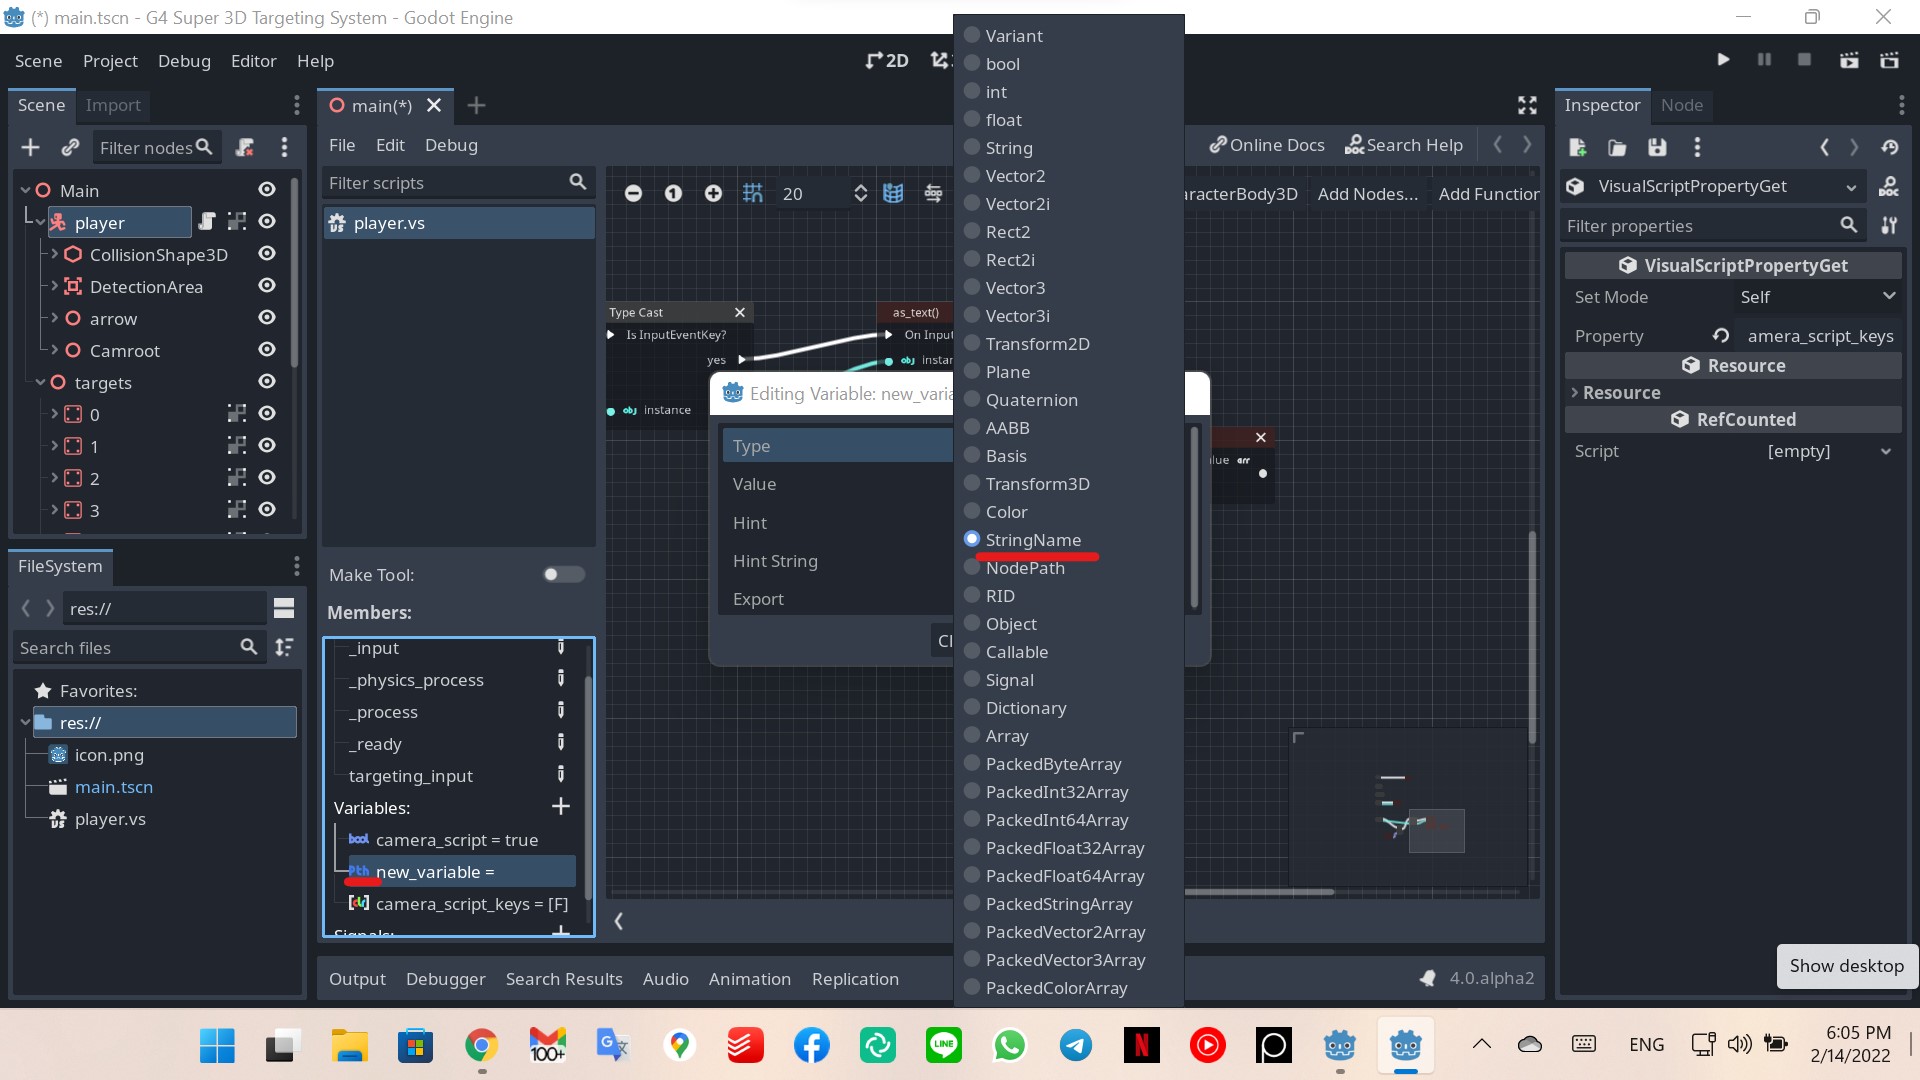
Task: Click the zoom in plus icon above the graph
Action: point(713,193)
